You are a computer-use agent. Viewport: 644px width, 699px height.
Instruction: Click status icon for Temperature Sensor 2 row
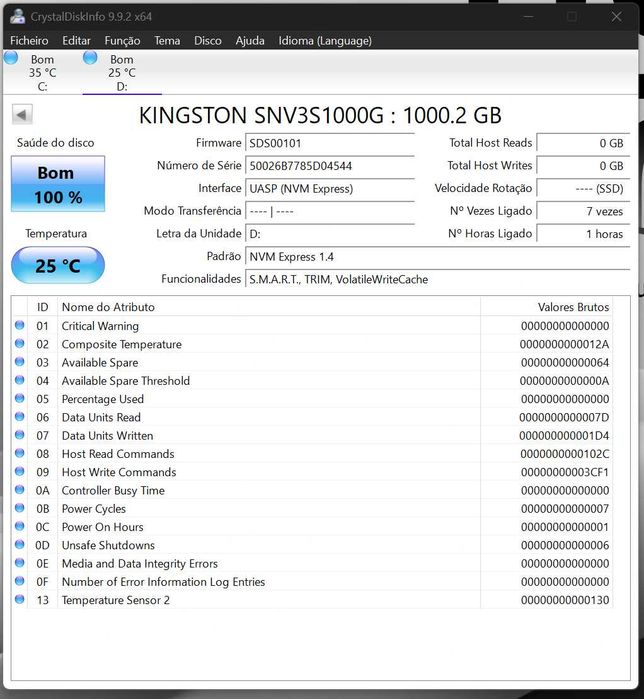20,599
